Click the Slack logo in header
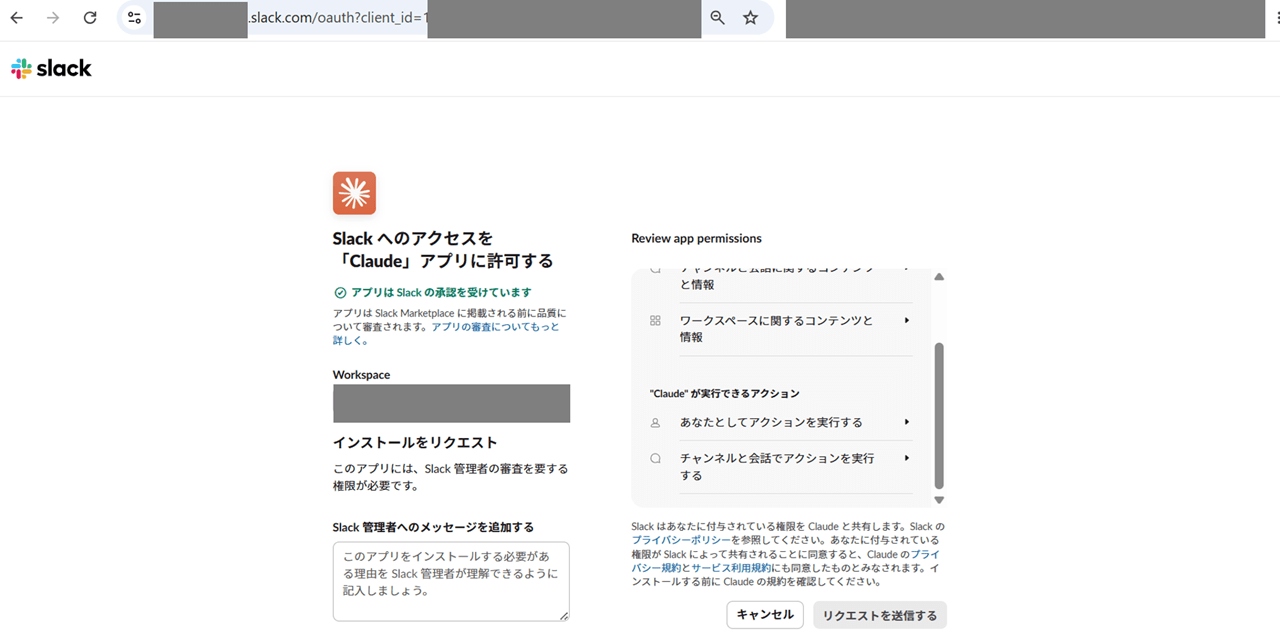The image size is (1280, 635). tap(51, 68)
